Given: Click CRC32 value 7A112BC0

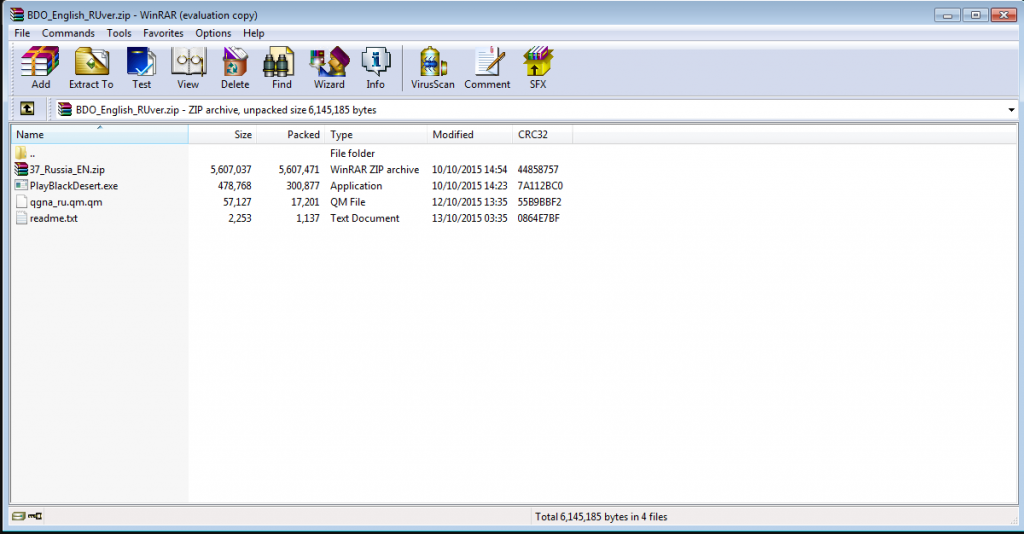Looking at the screenshot, I should click(540, 186).
